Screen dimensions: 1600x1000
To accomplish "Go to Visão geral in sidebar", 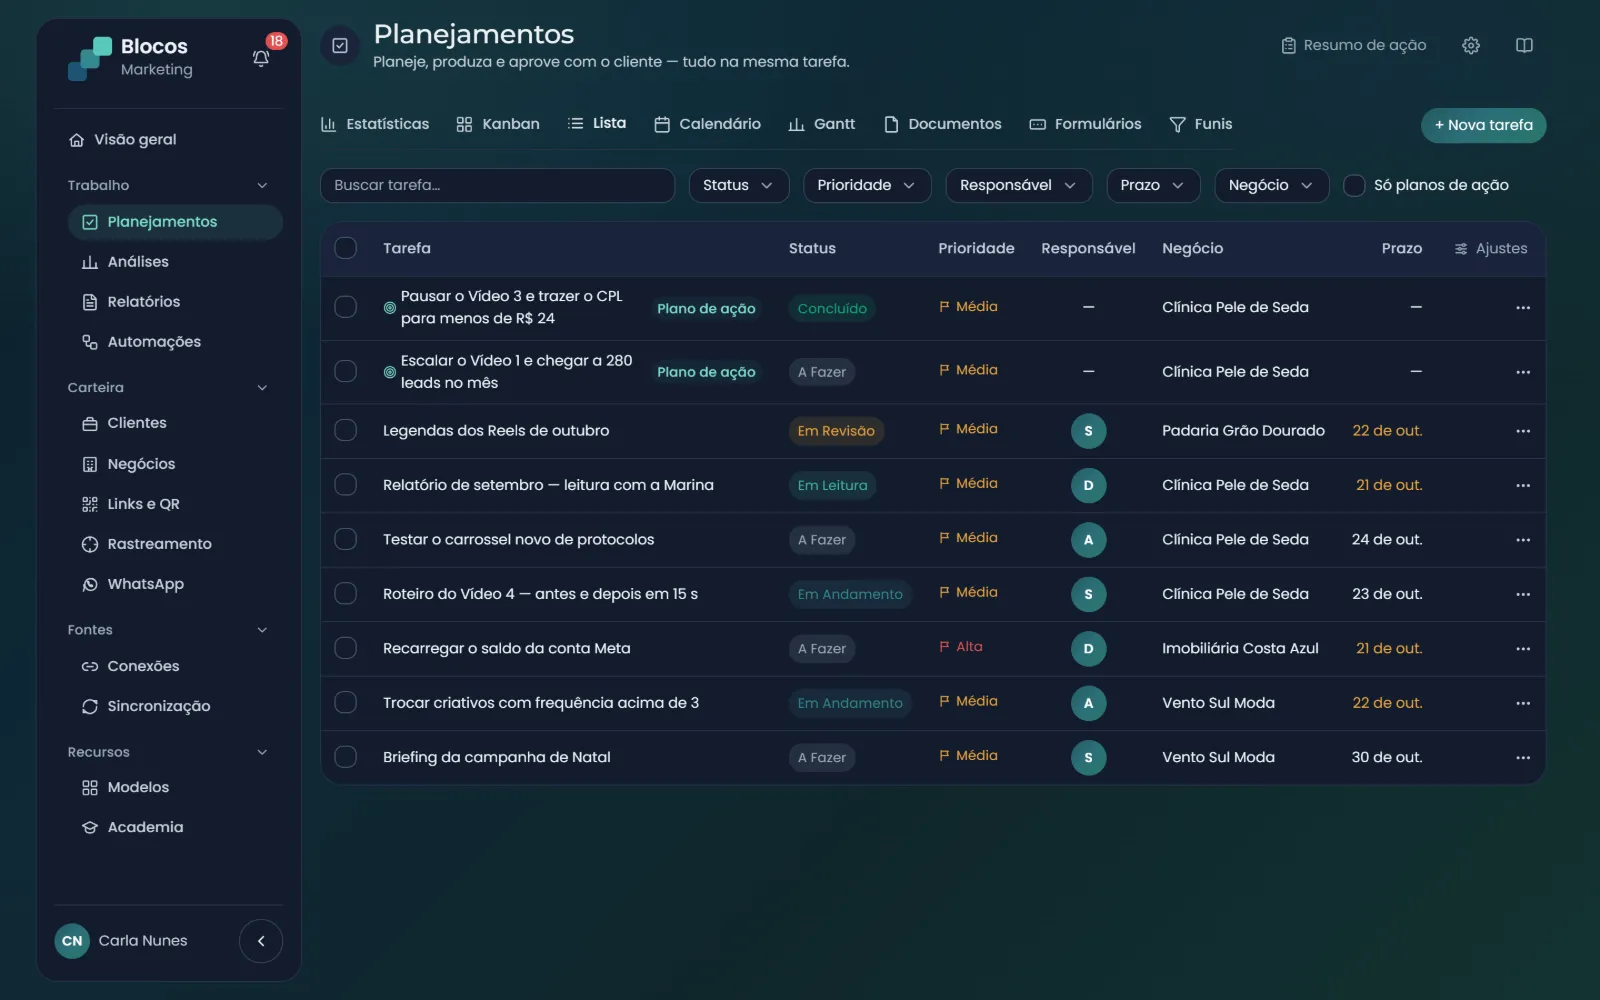I will tap(122, 140).
